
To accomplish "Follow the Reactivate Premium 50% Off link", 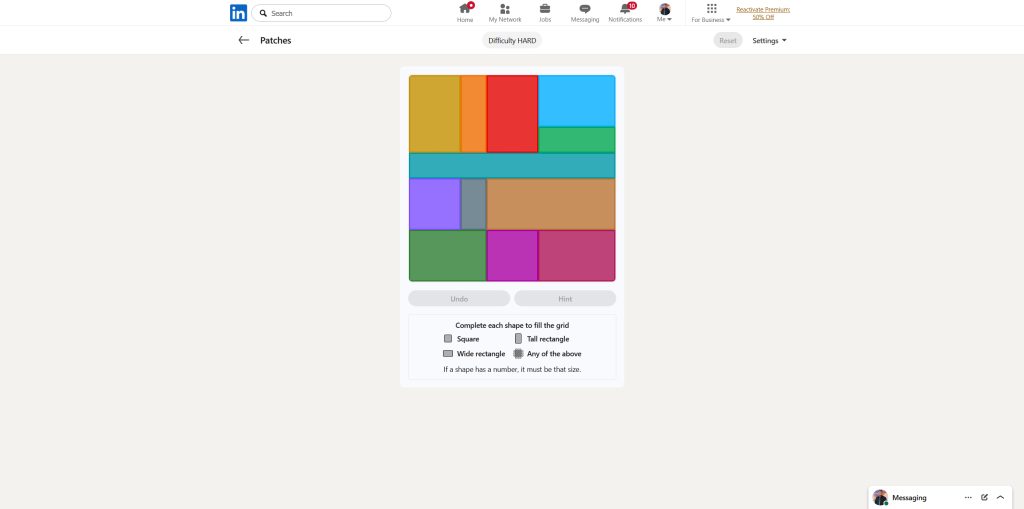I will pyautogui.click(x=763, y=13).
